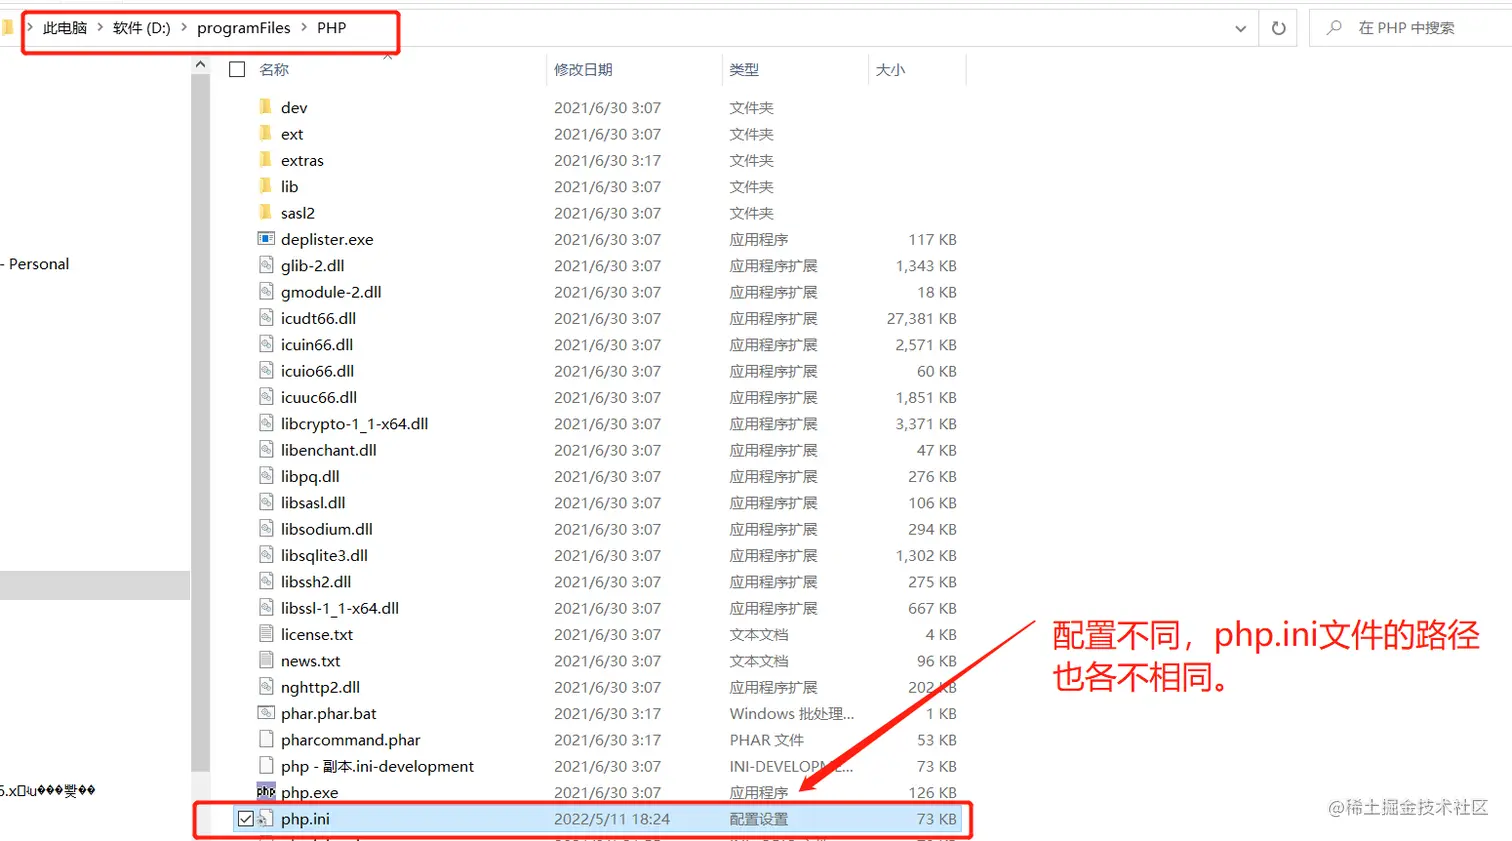Uncheck the php.ini file checkbox
This screenshot has width=1512, height=841.
(x=246, y=819)
